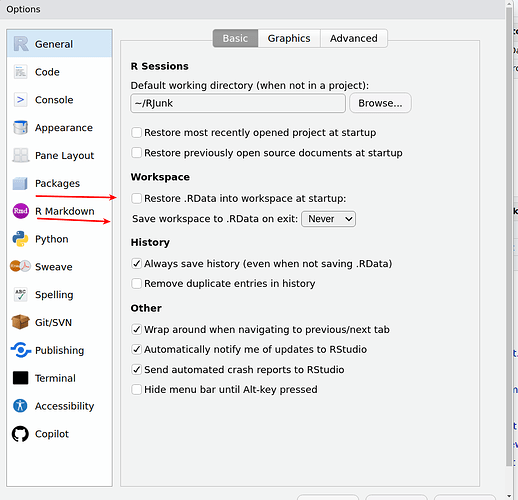
Task: Open the Spelling options category
Action: 59,295
